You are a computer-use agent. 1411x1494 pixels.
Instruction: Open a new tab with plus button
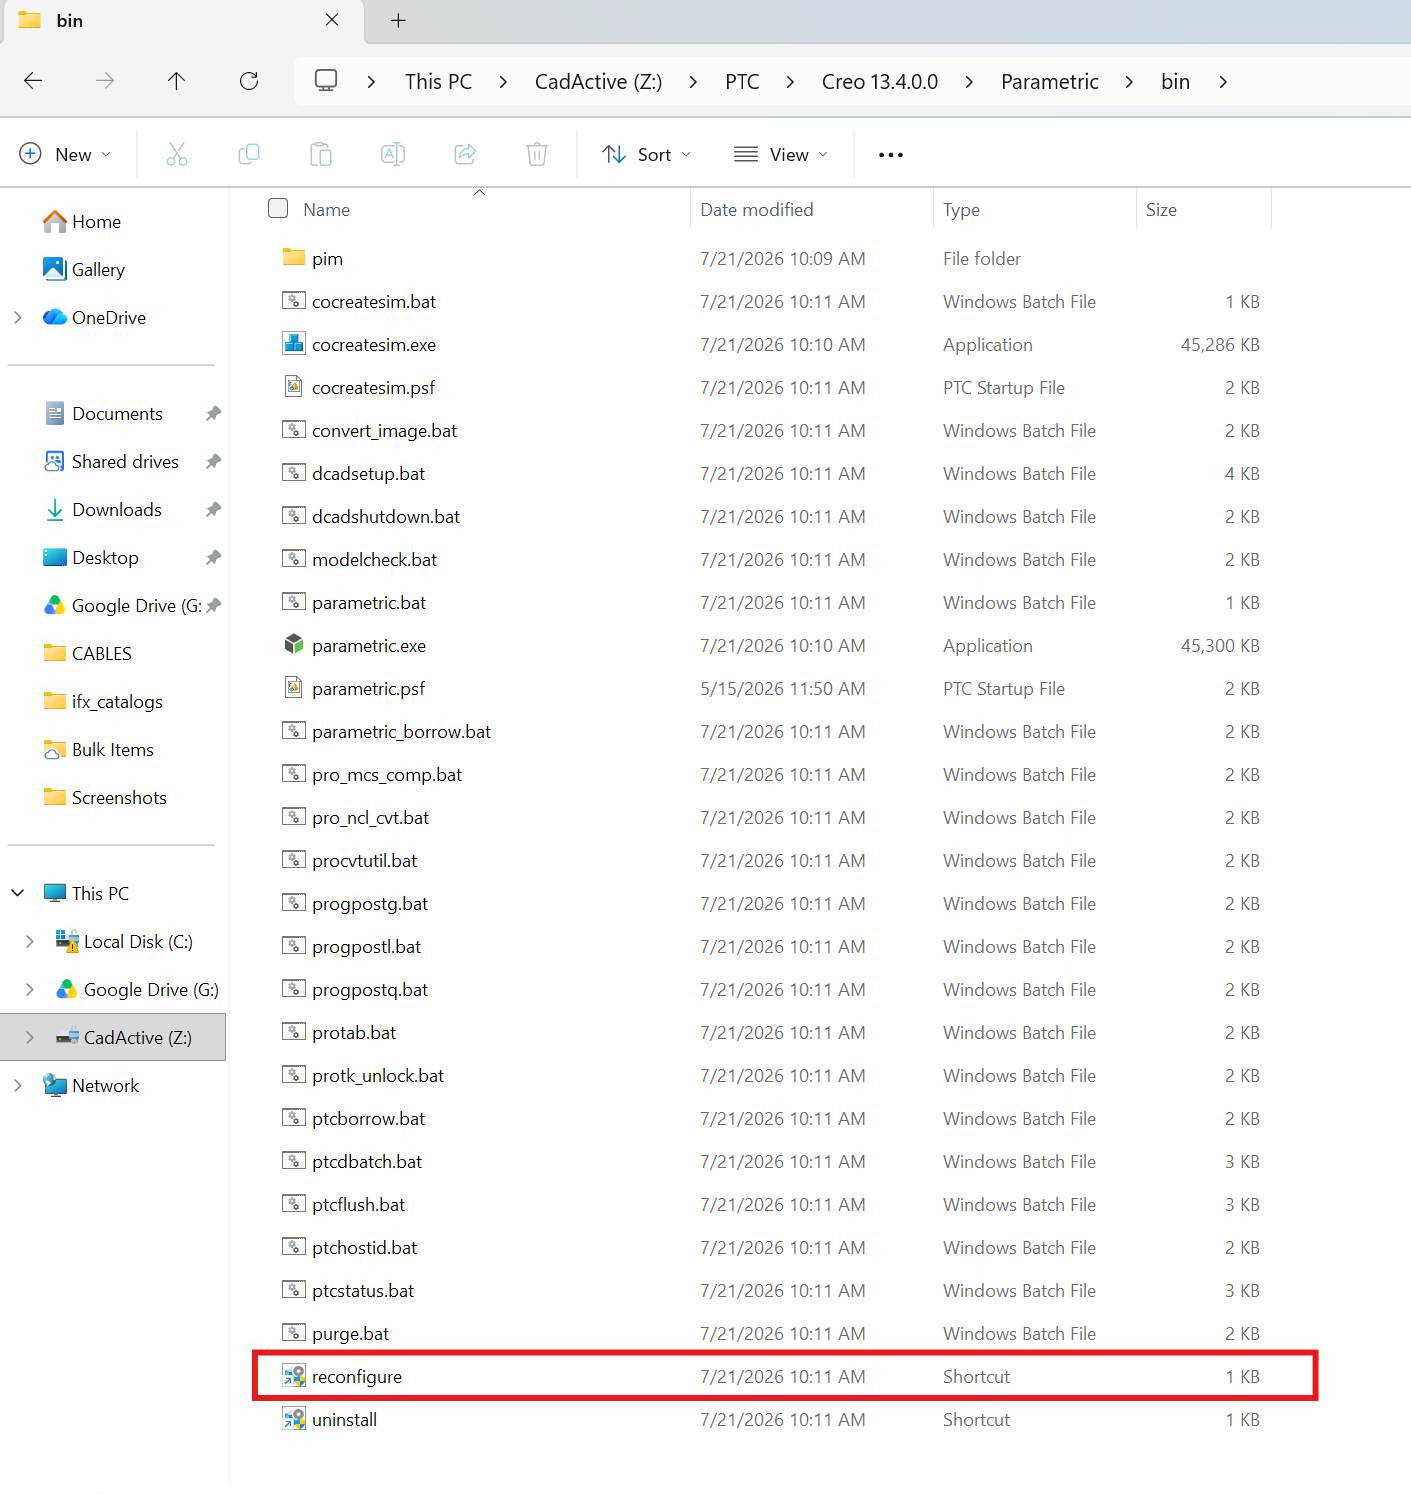tap(398, 21)
